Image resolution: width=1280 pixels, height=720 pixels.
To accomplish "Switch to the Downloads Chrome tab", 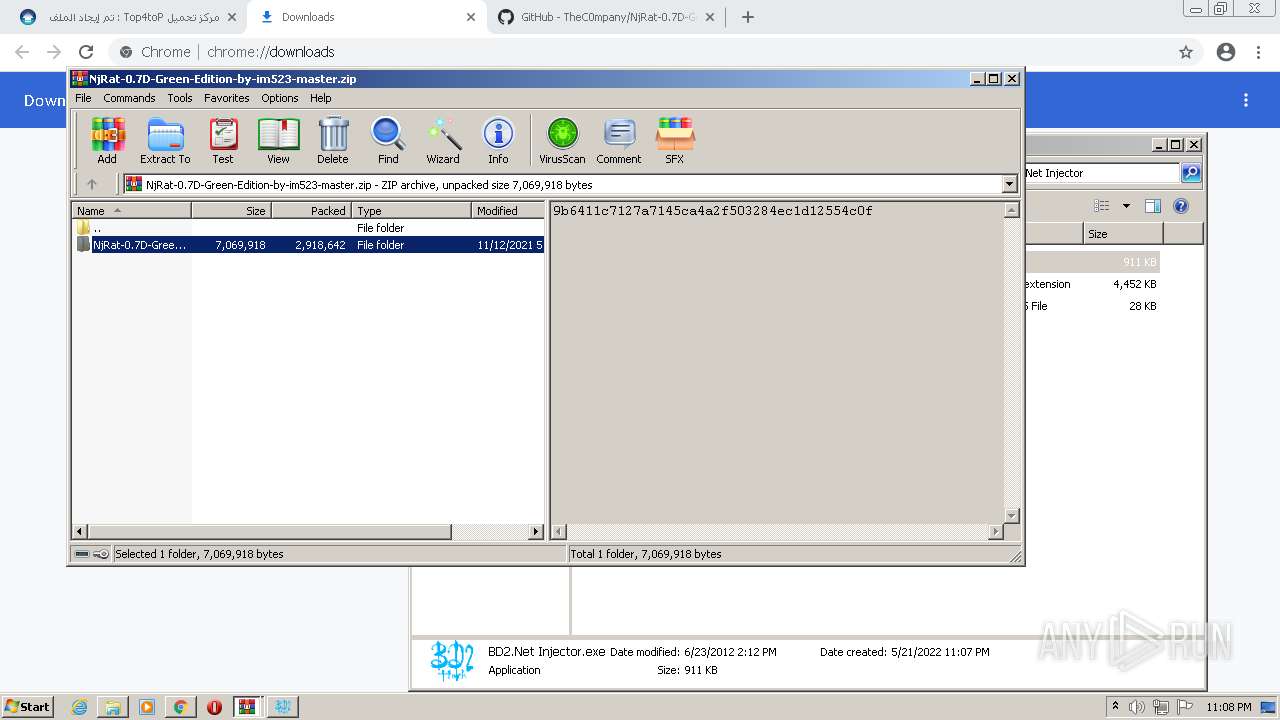I will click(x=367, y=17).
